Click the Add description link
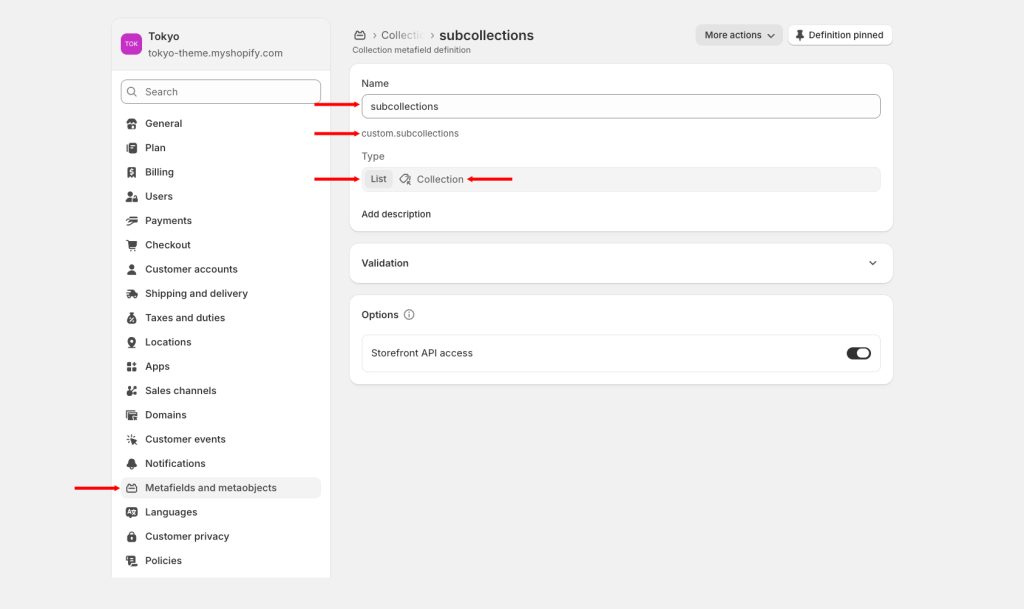Screen dimensions: 1024x609 [396, 214]
